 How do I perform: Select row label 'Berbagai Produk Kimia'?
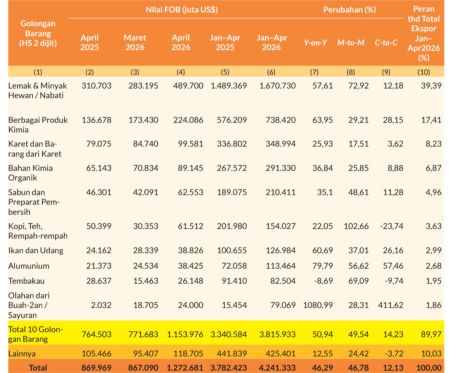[x=38, y=125]
